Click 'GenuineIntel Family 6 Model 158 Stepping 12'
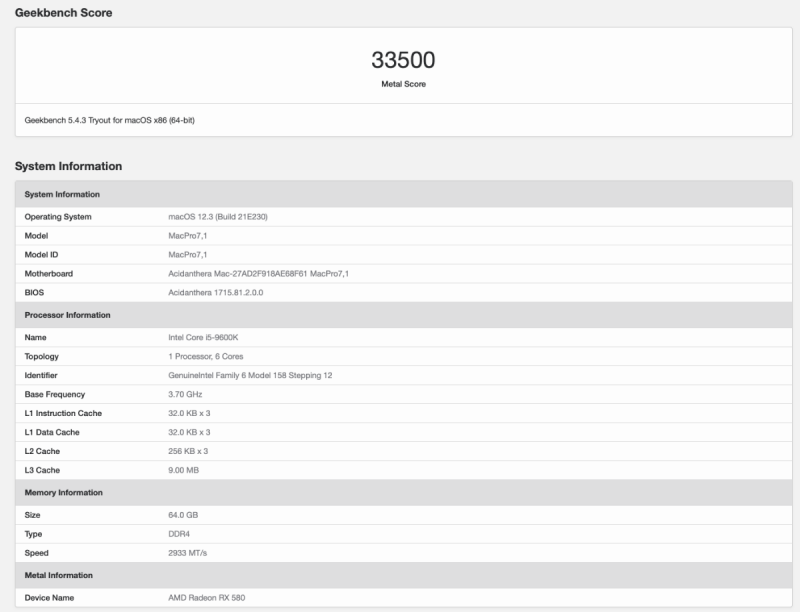This screenshot has height=612, width=800. pyautogui.click(x=250, y=375)
